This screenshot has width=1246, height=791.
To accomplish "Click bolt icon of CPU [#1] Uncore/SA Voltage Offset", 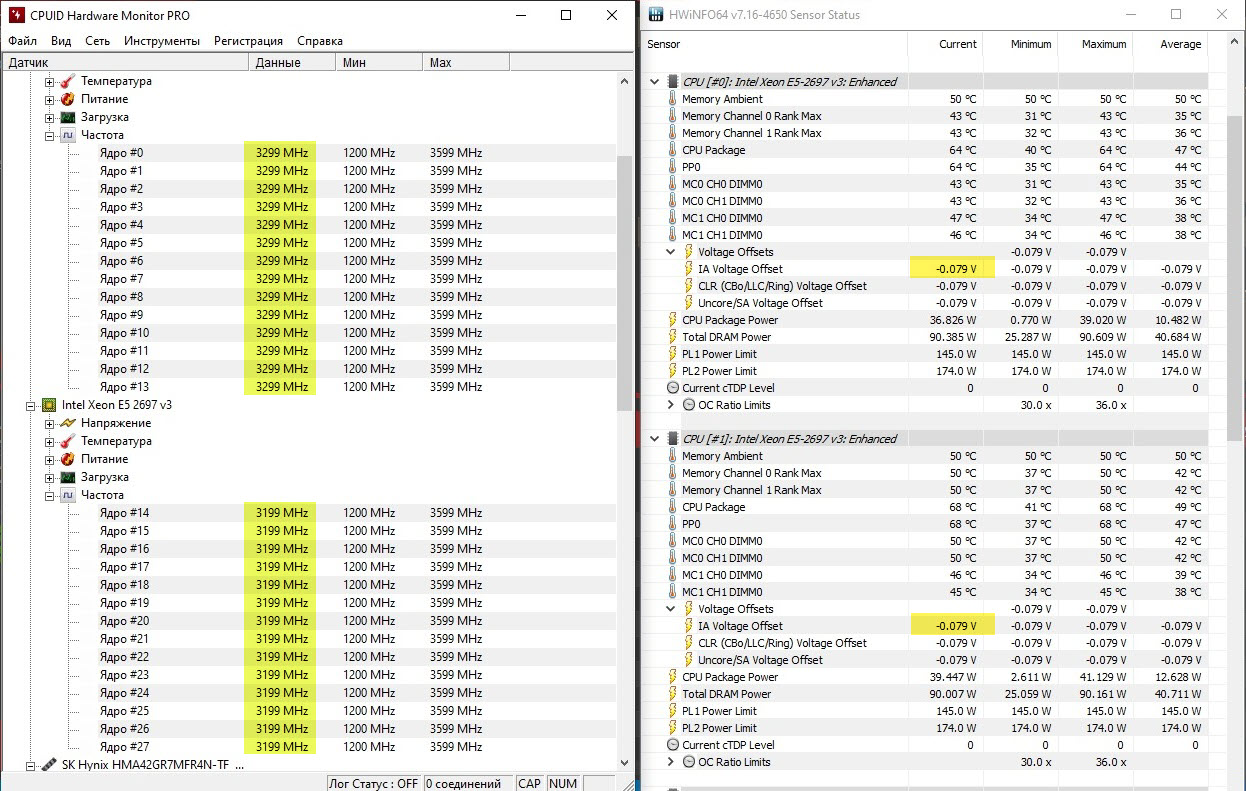I will 688,660.
